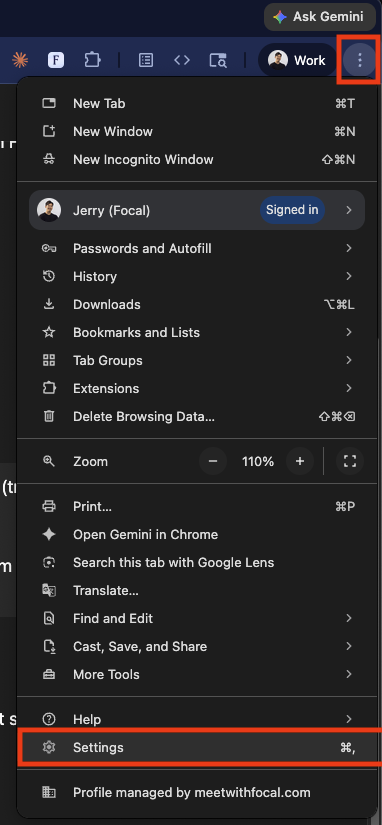Expand the Jerry (Focal) profile chevron
The height and width of the screenshot is (825, 382).
pyautogui.click(x=348, y=210)
